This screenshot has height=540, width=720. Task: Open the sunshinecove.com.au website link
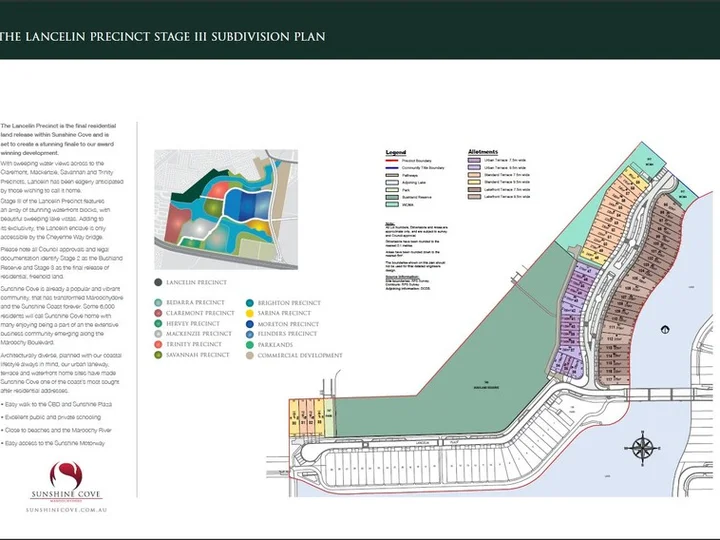(66, 510)
